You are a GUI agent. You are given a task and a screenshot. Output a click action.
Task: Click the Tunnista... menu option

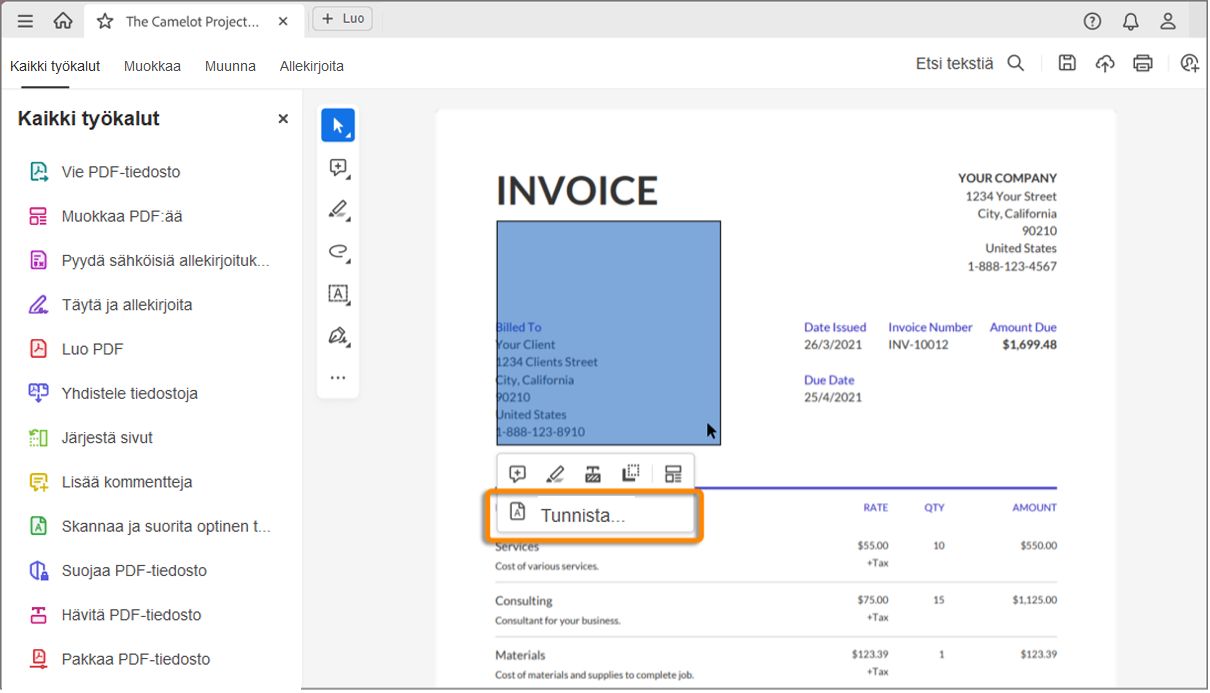pyautogui.click(x=582, y=516)
